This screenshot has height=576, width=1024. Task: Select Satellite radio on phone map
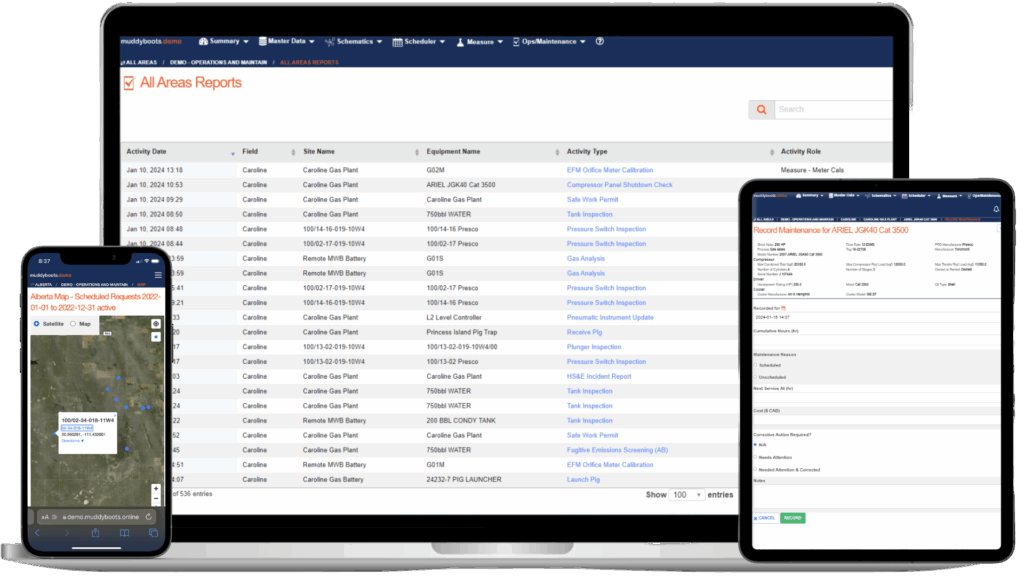tap(37, 324)
